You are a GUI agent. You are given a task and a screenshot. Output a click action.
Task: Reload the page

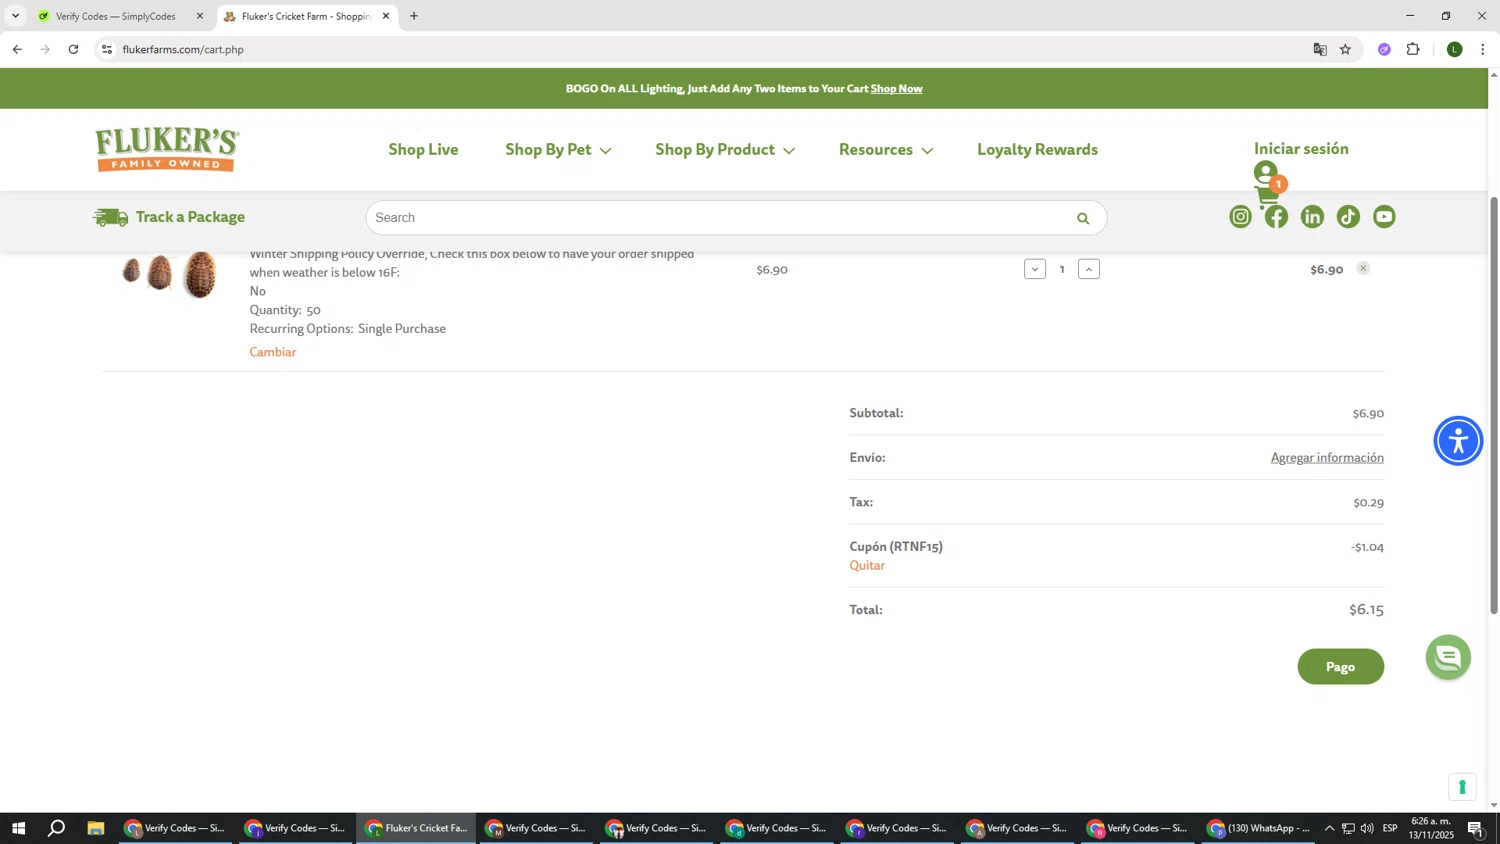coord(73,49)
